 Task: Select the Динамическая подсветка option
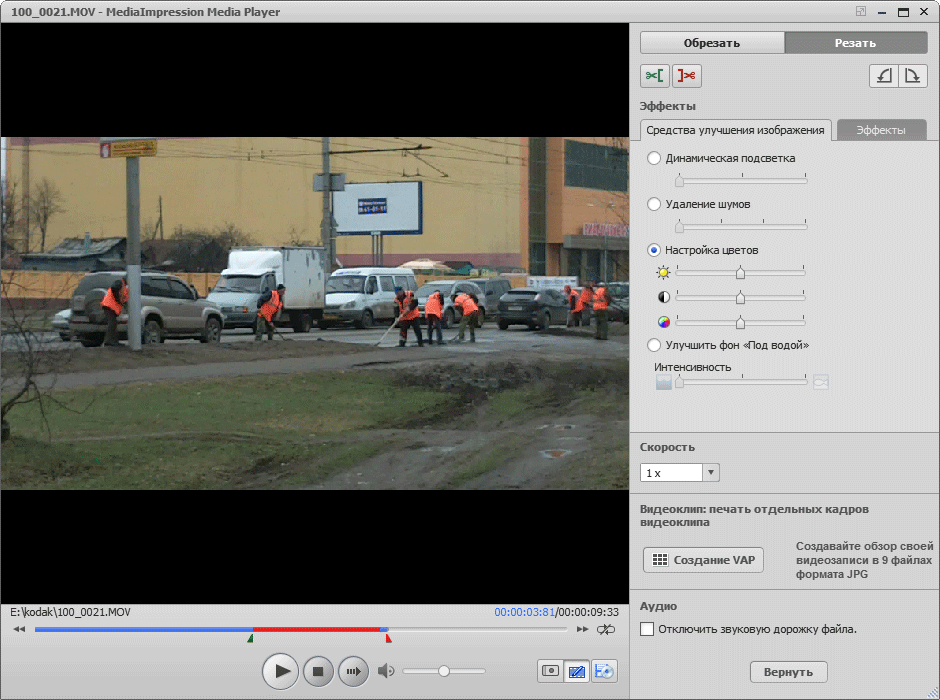click(654, 158)
